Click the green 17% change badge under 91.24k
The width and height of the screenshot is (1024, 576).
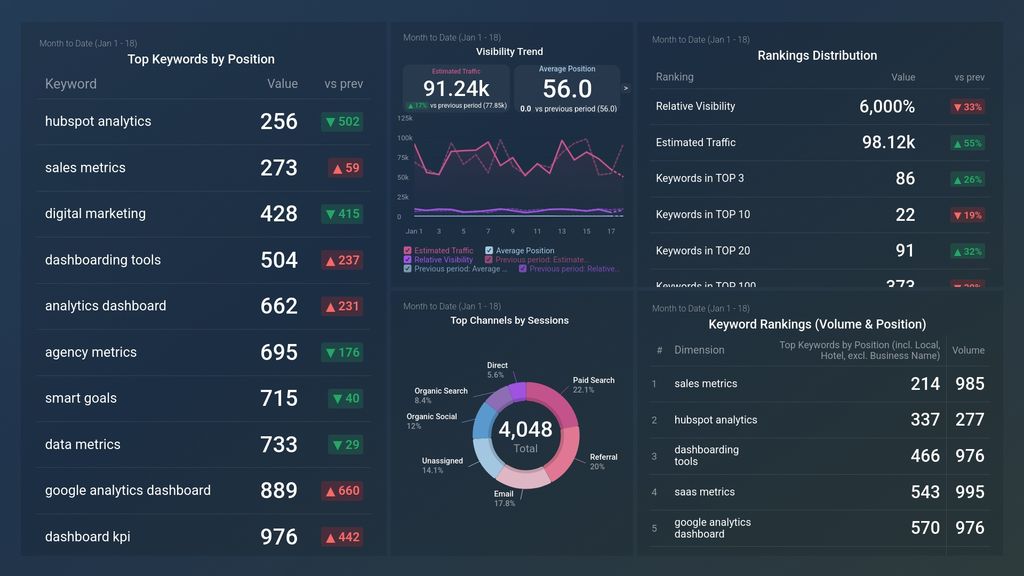[417, 105]
